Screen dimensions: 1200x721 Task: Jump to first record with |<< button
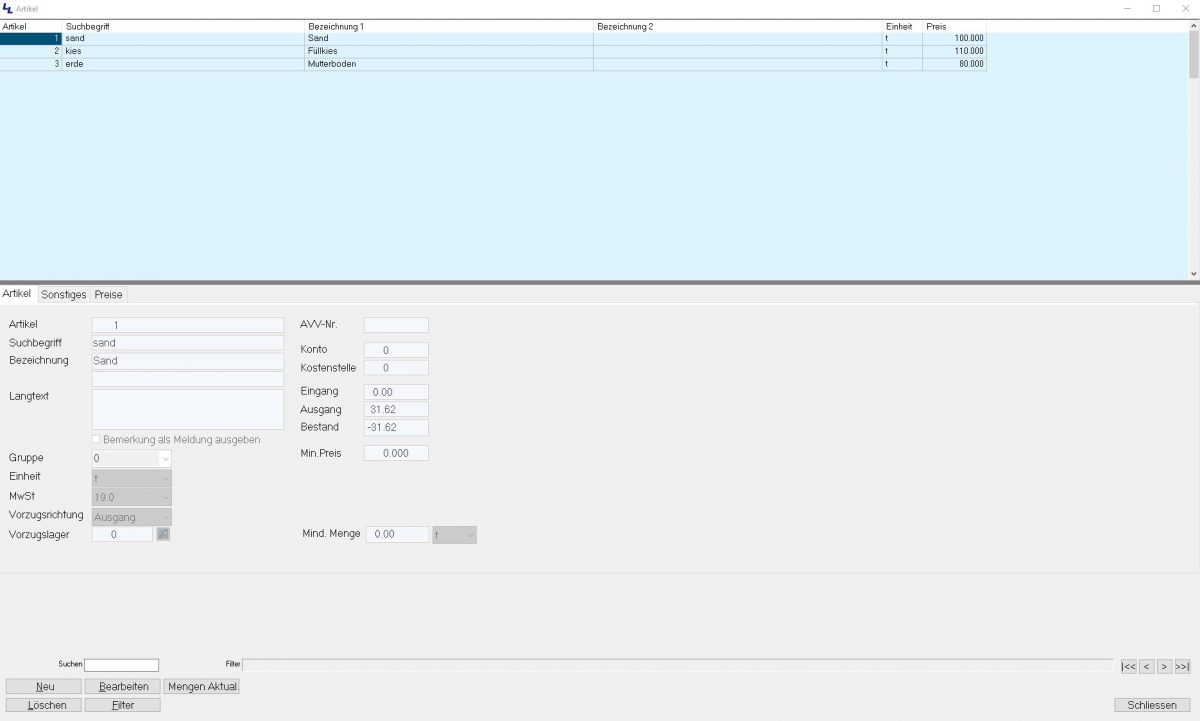click(1128, 666)
